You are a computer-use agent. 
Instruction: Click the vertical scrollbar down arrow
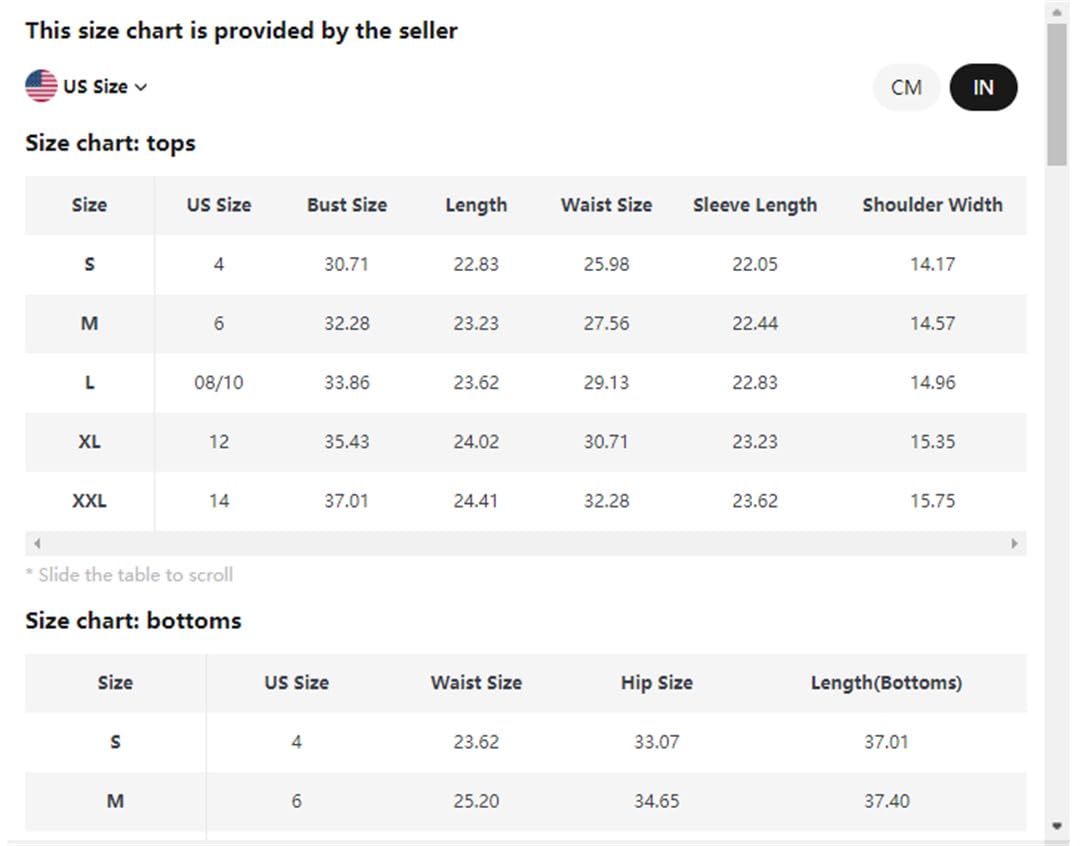1057,825
